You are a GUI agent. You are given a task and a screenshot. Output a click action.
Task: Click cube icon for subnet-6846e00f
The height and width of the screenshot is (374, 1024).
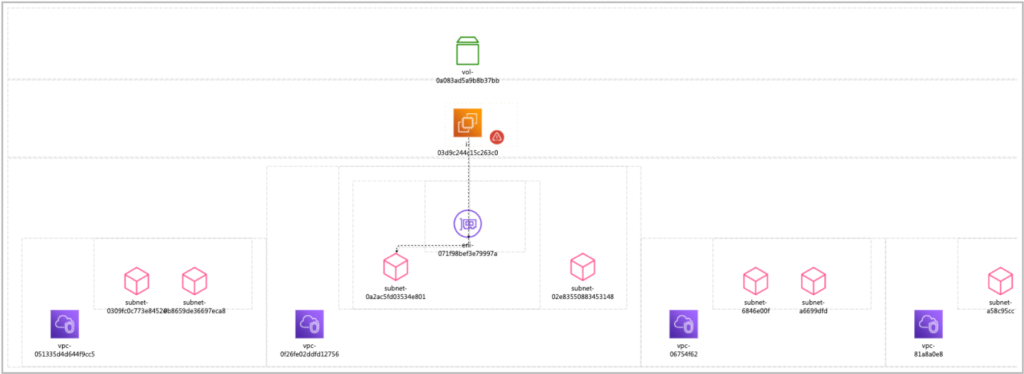tap(756, 281)
